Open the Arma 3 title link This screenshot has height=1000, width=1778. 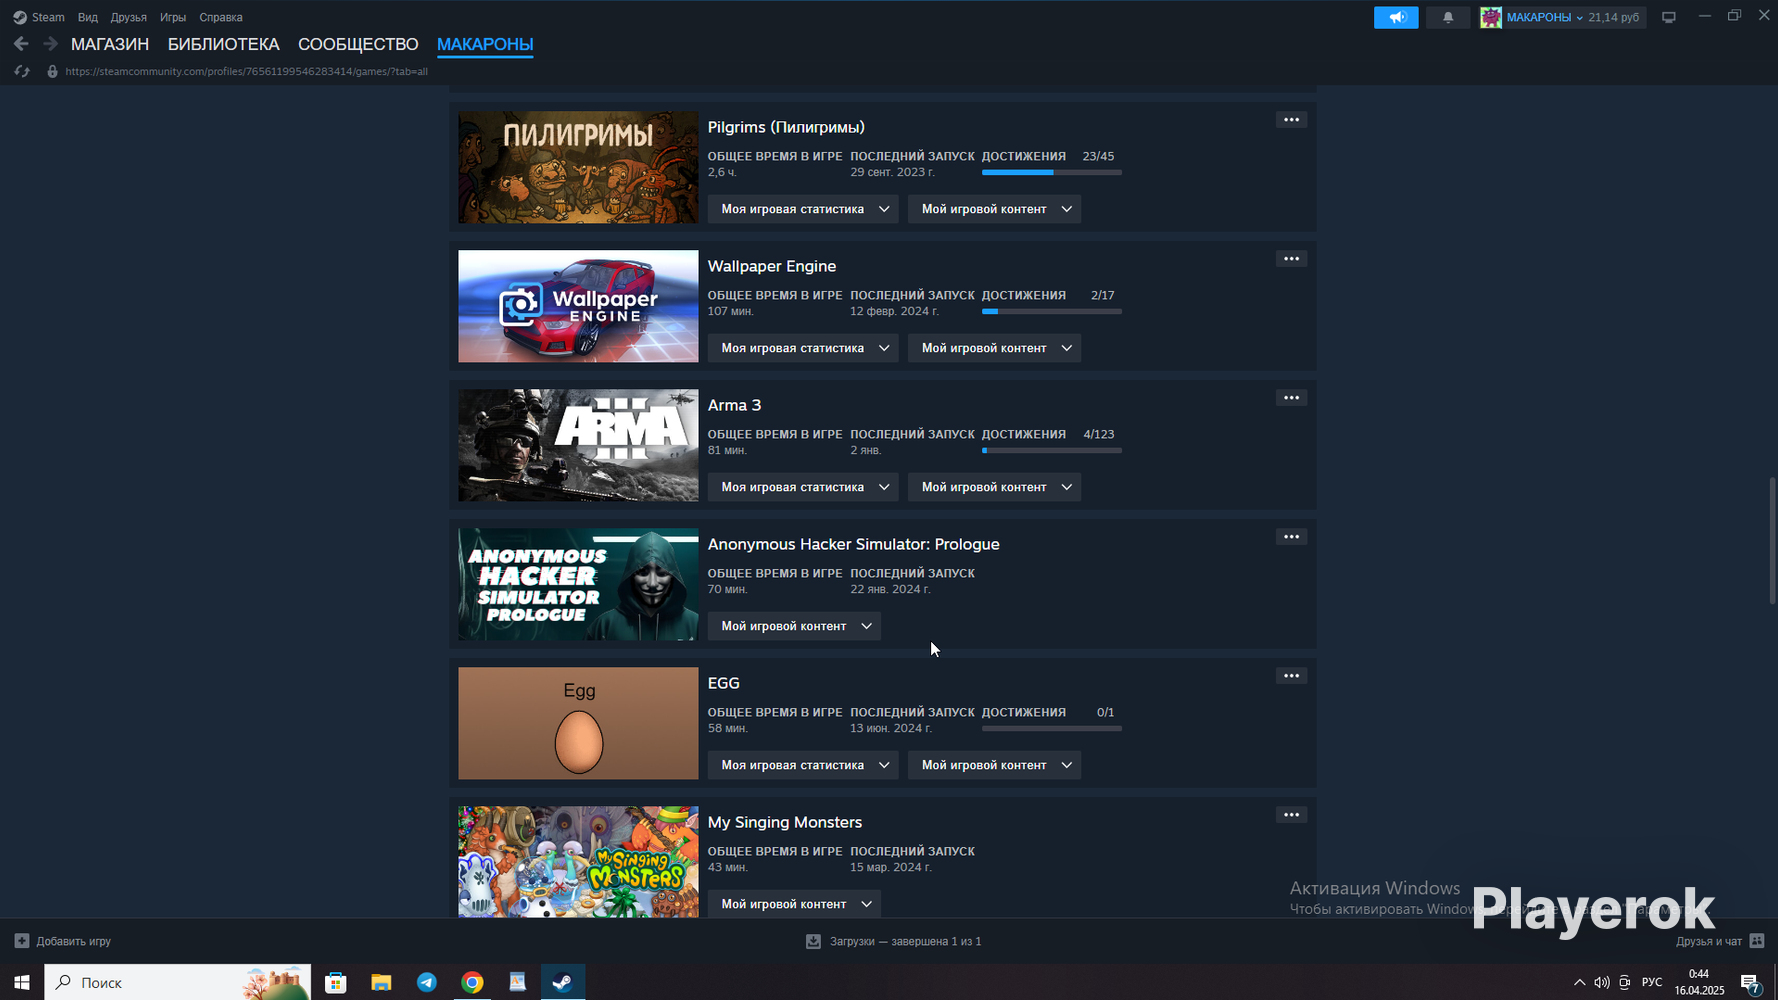coord(734,405)
